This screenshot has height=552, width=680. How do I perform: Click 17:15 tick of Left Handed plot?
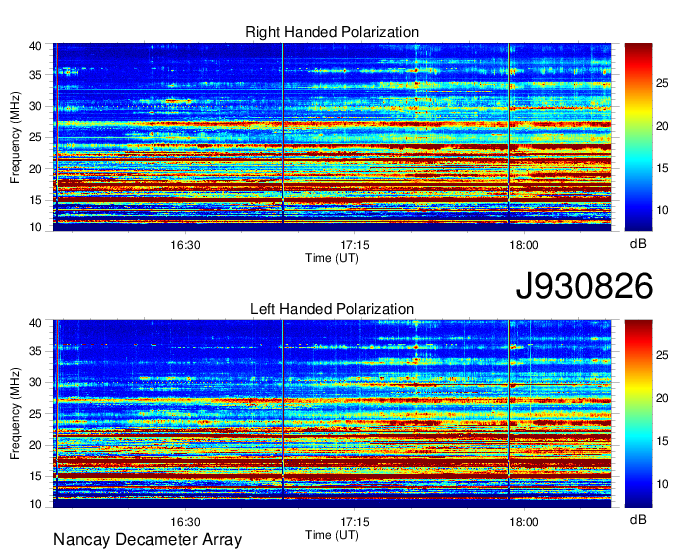click(x=355, y=522)
